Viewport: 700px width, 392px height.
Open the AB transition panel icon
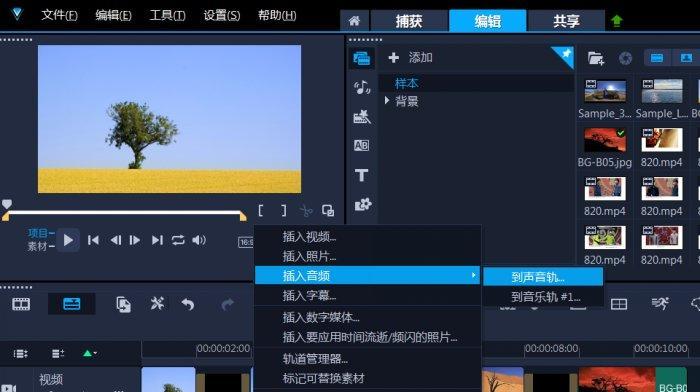[361, 146]
